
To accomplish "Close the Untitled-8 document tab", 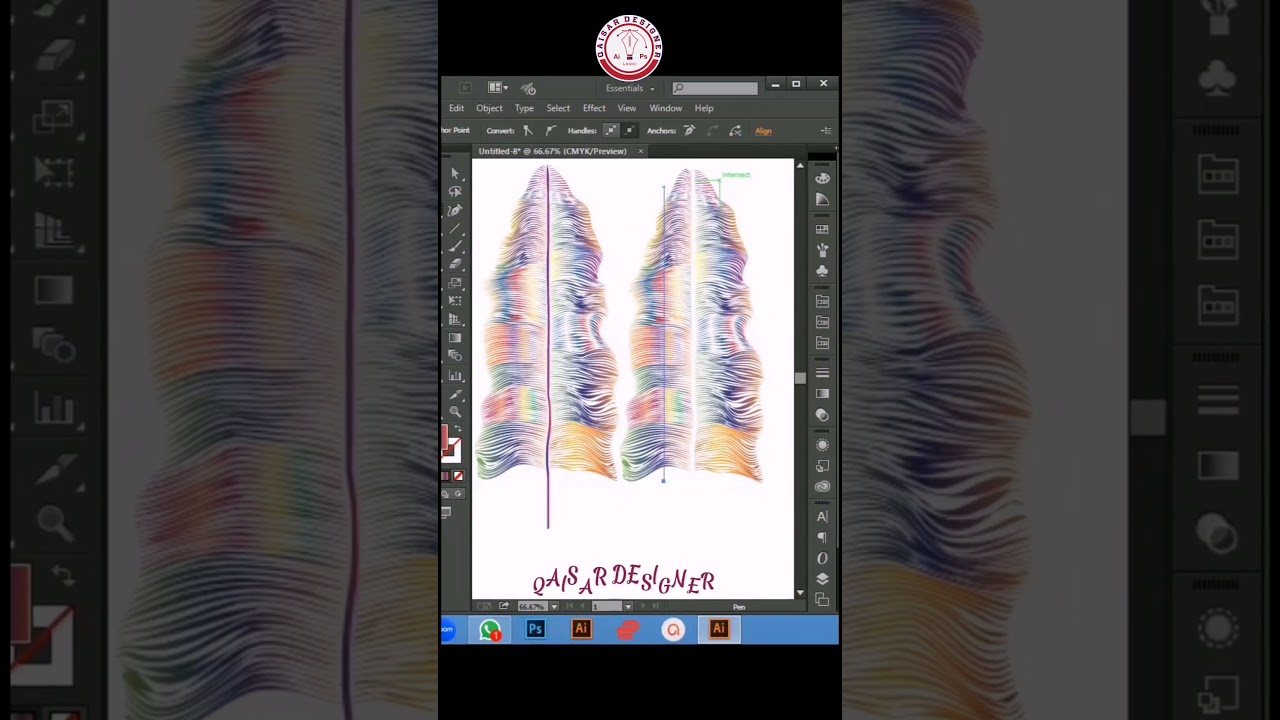I will coord(641,151).
